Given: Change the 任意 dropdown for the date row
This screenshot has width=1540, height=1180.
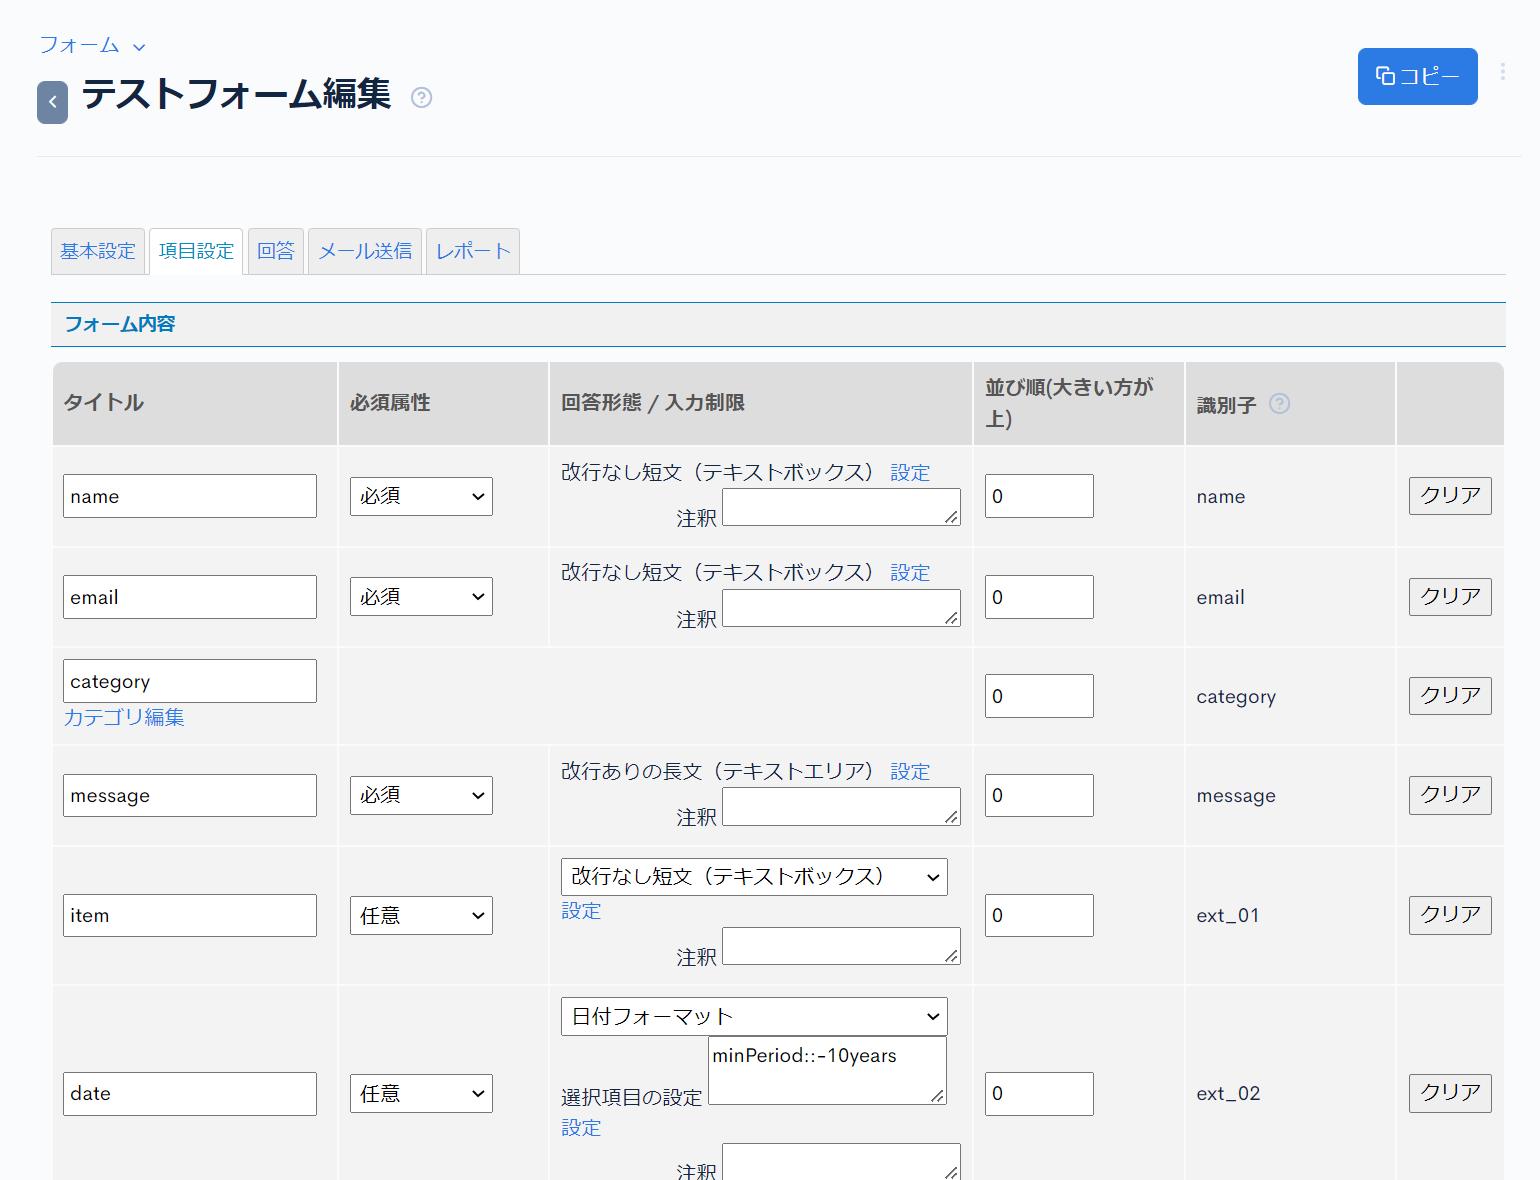Looking at the screenshot, I should 420,1093.
